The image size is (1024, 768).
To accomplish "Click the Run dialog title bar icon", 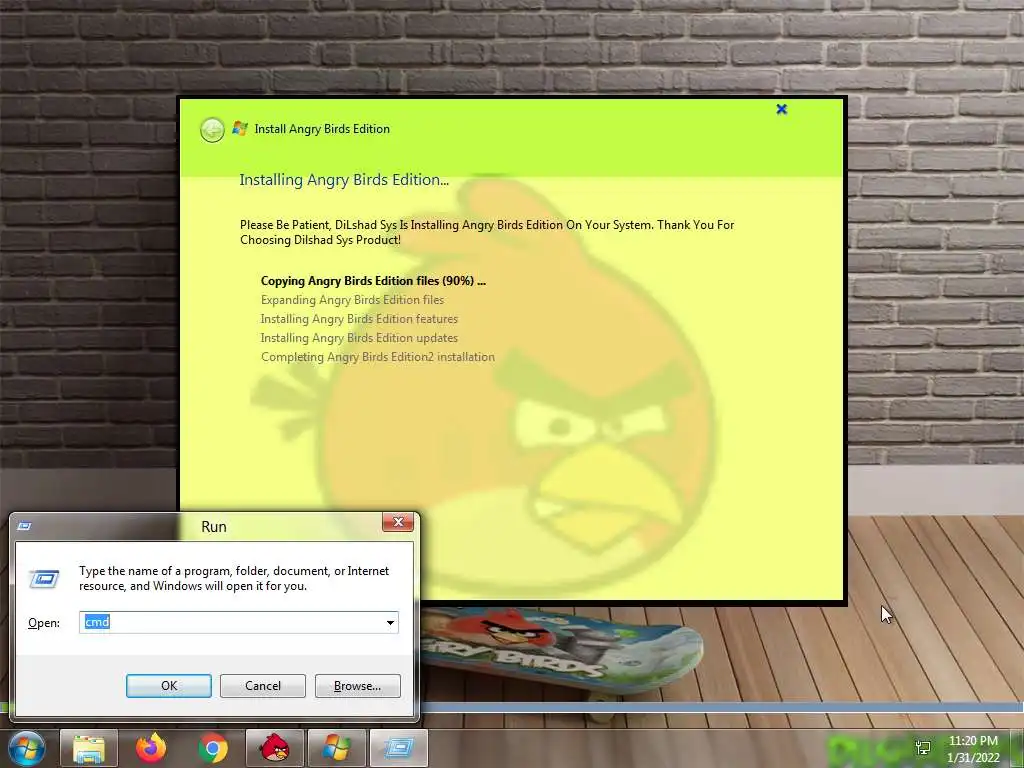I will (x=25, y=526).
